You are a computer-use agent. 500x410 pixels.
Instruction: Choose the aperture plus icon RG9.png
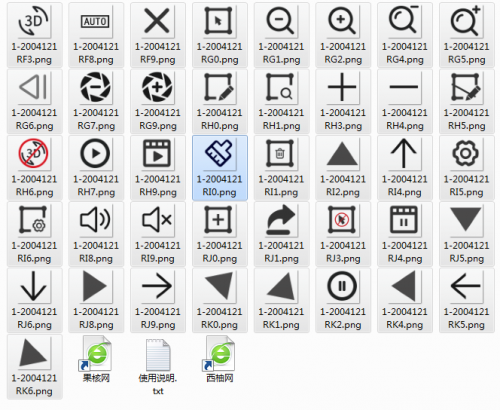pyautogui.click(x=158, y=101)
